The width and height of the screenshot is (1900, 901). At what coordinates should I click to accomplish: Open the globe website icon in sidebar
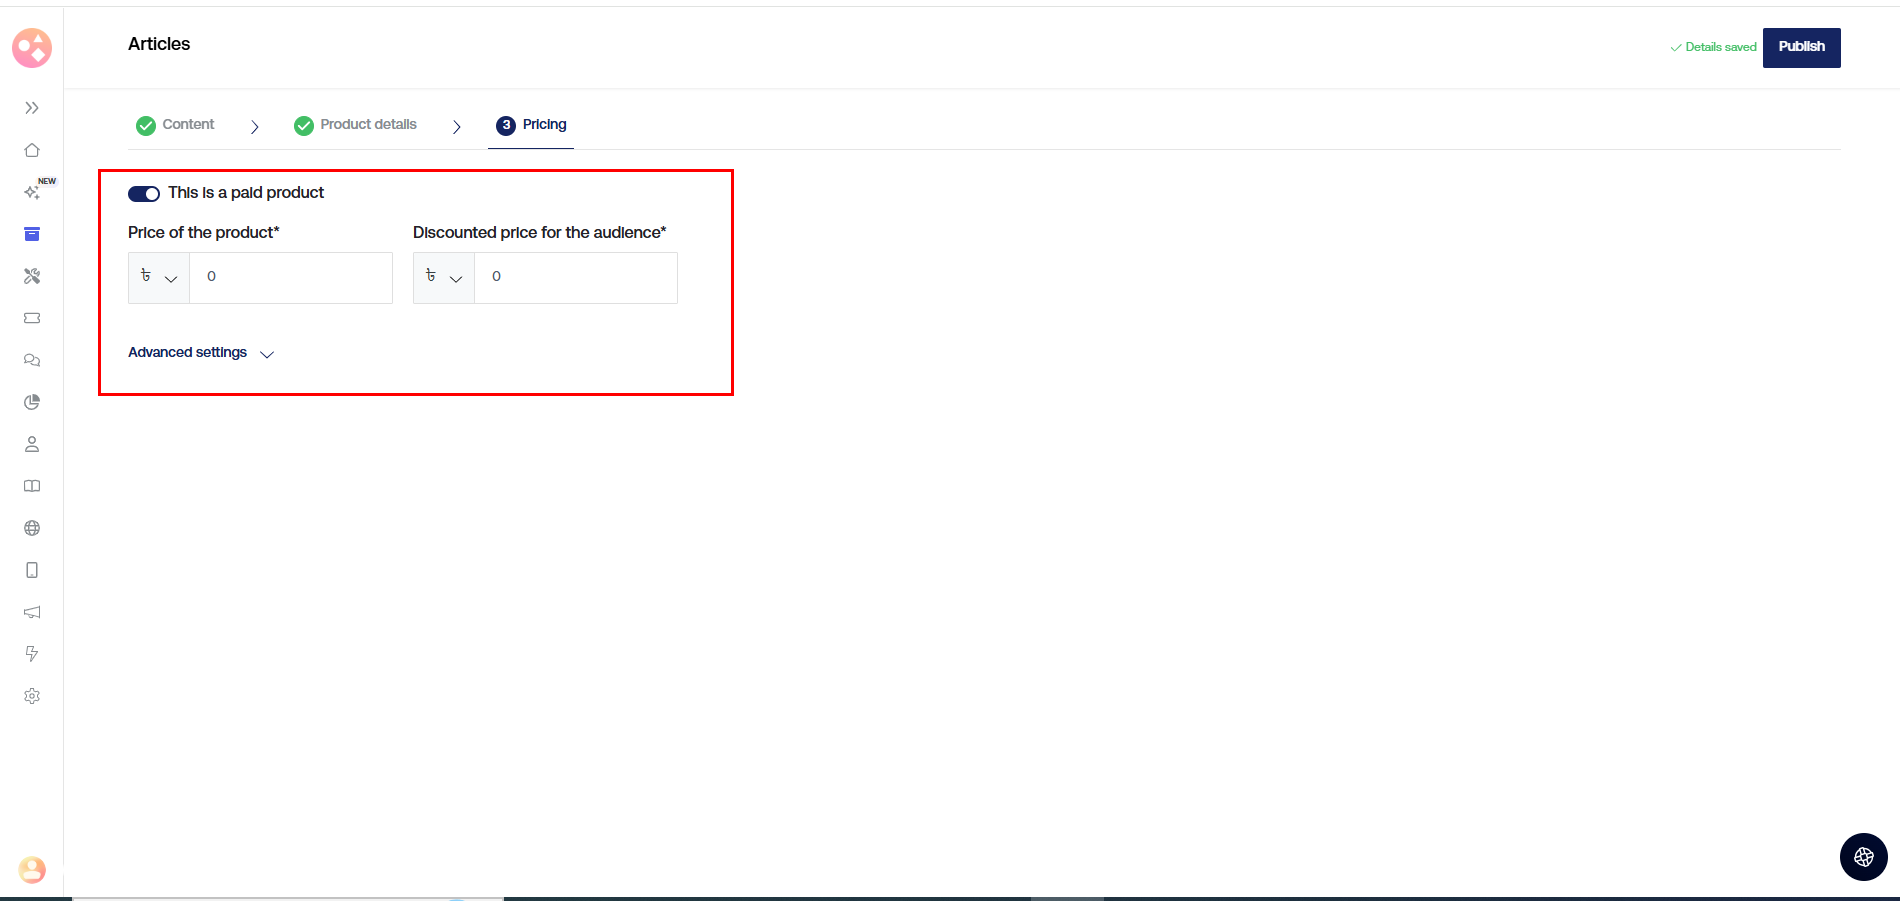32,528
